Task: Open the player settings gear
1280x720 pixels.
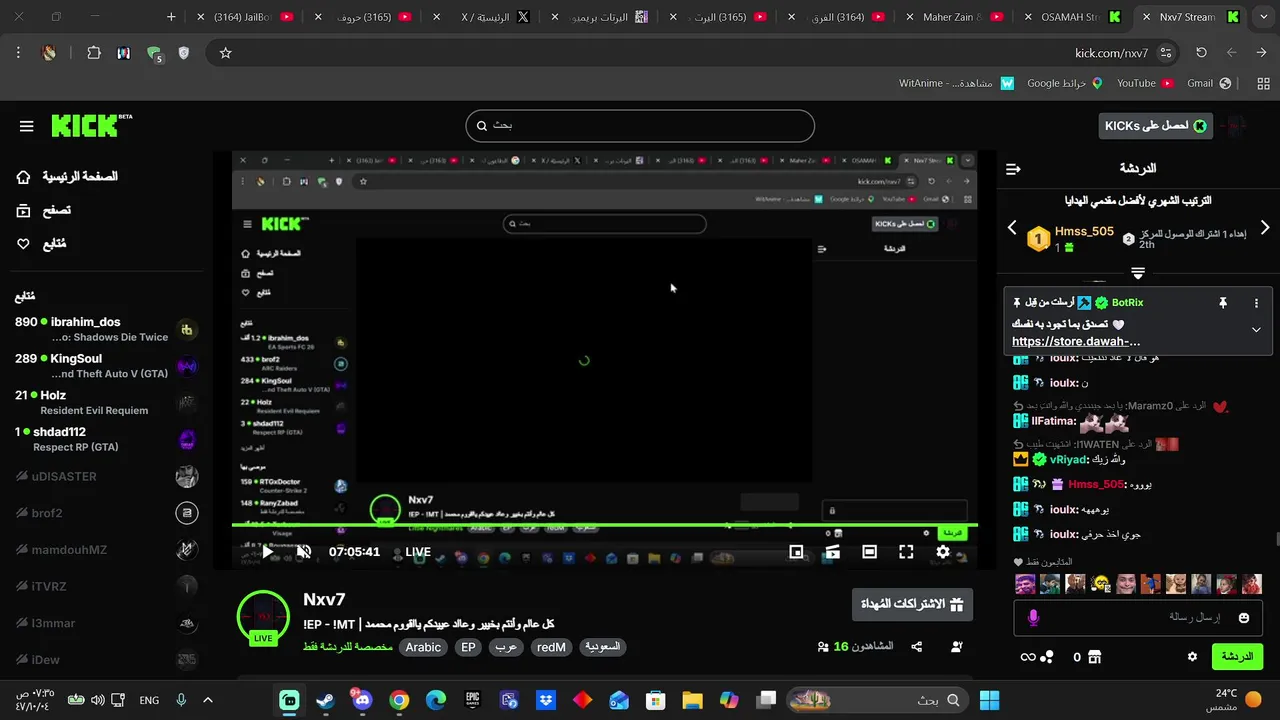Action: [943, 551]
